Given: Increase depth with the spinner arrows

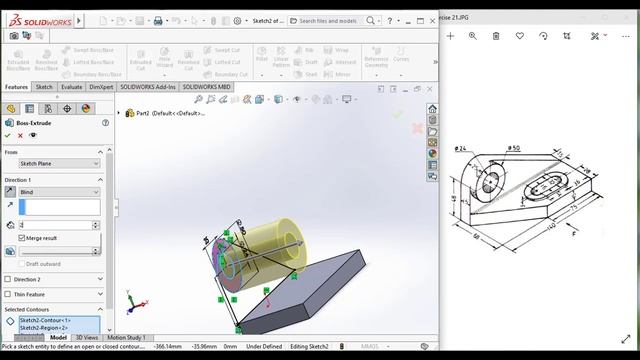Looking at the screenshot, I should [96, 223].
